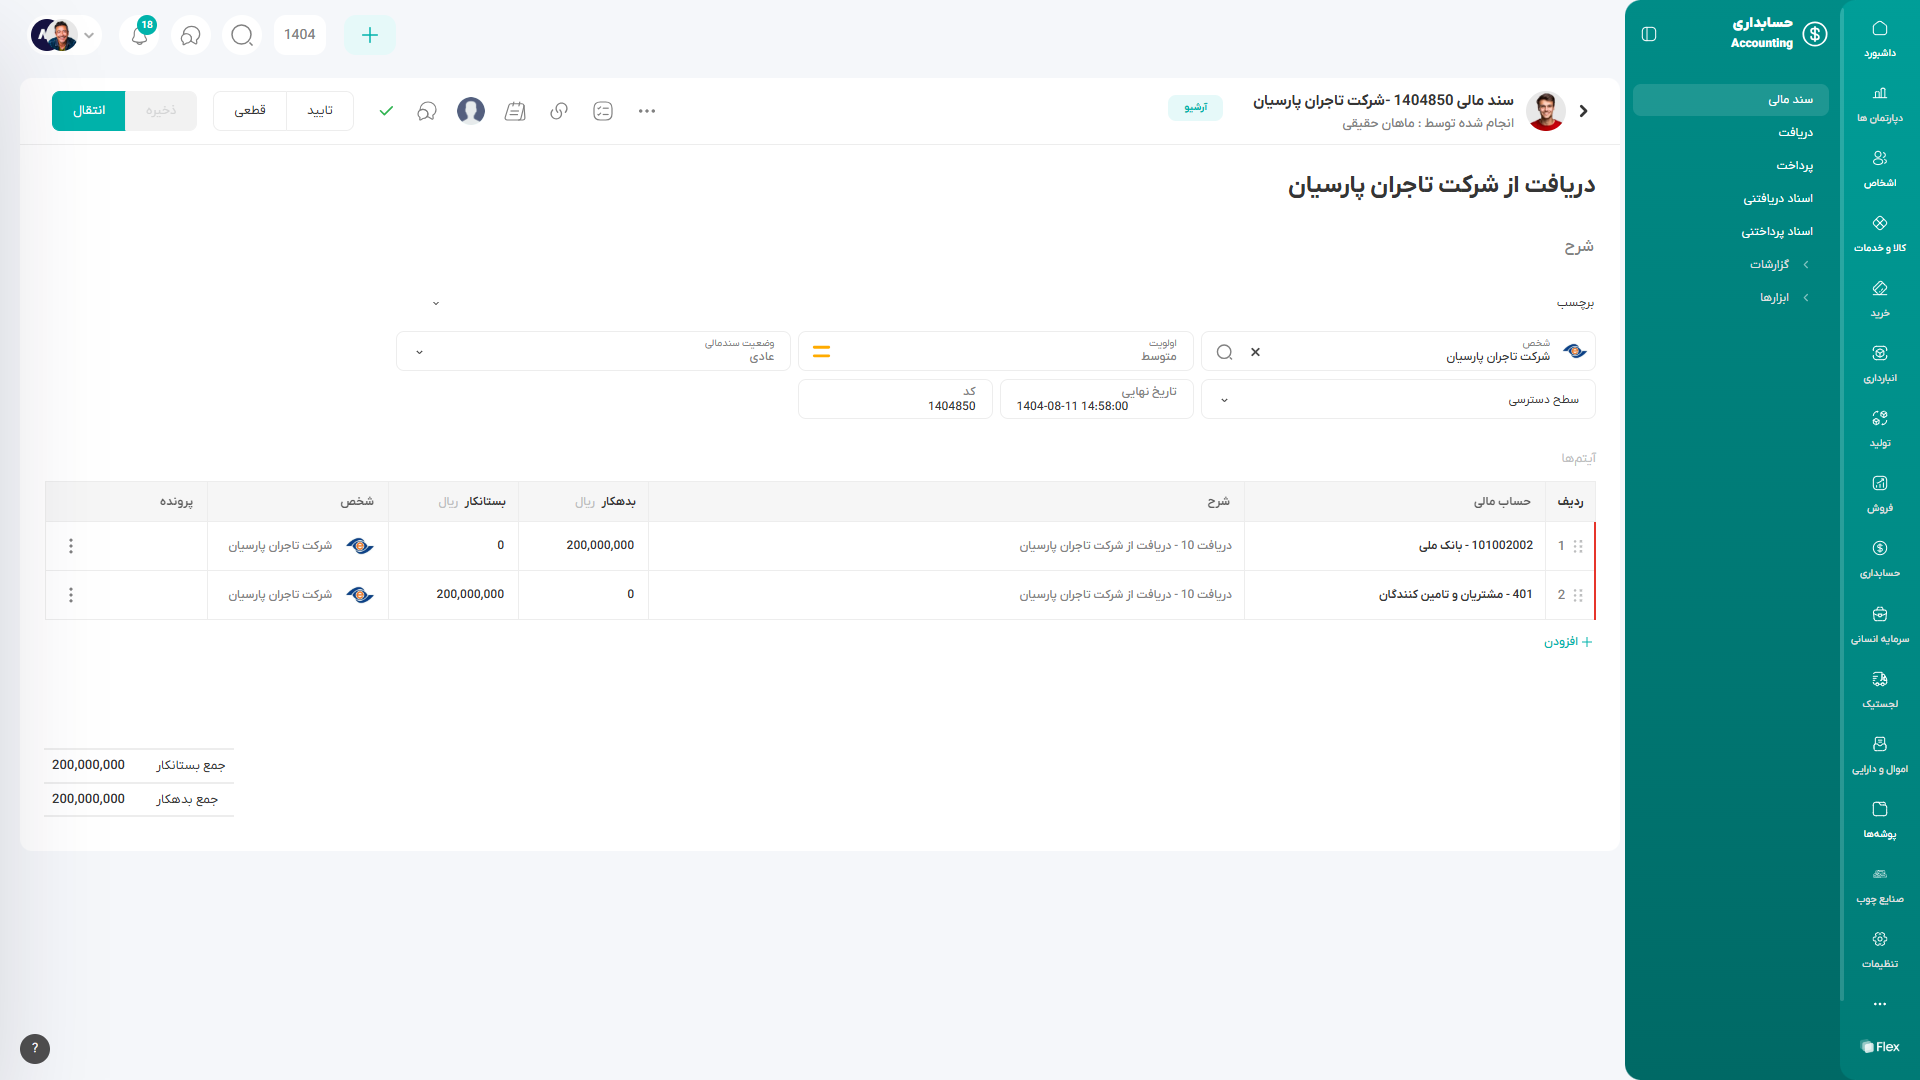Open the calendar notes icon in toolbar

click(x=515, y=111)
